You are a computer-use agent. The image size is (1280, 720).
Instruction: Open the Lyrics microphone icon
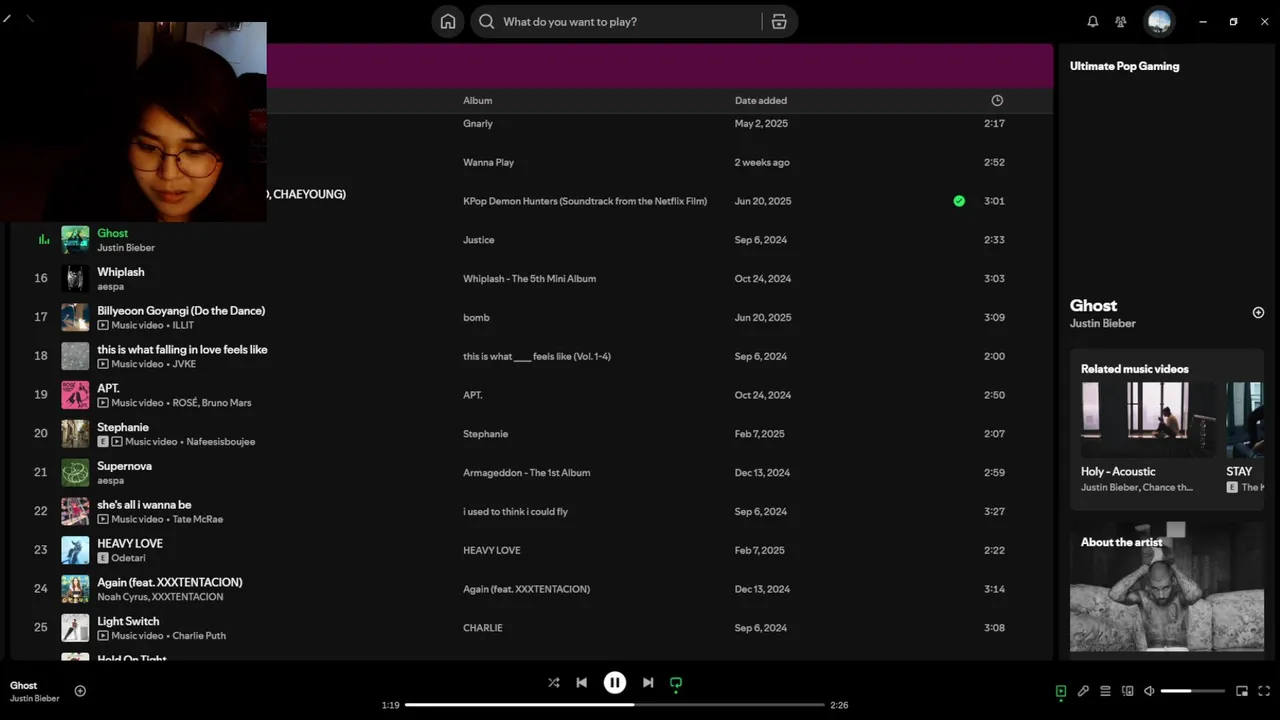1083,691
